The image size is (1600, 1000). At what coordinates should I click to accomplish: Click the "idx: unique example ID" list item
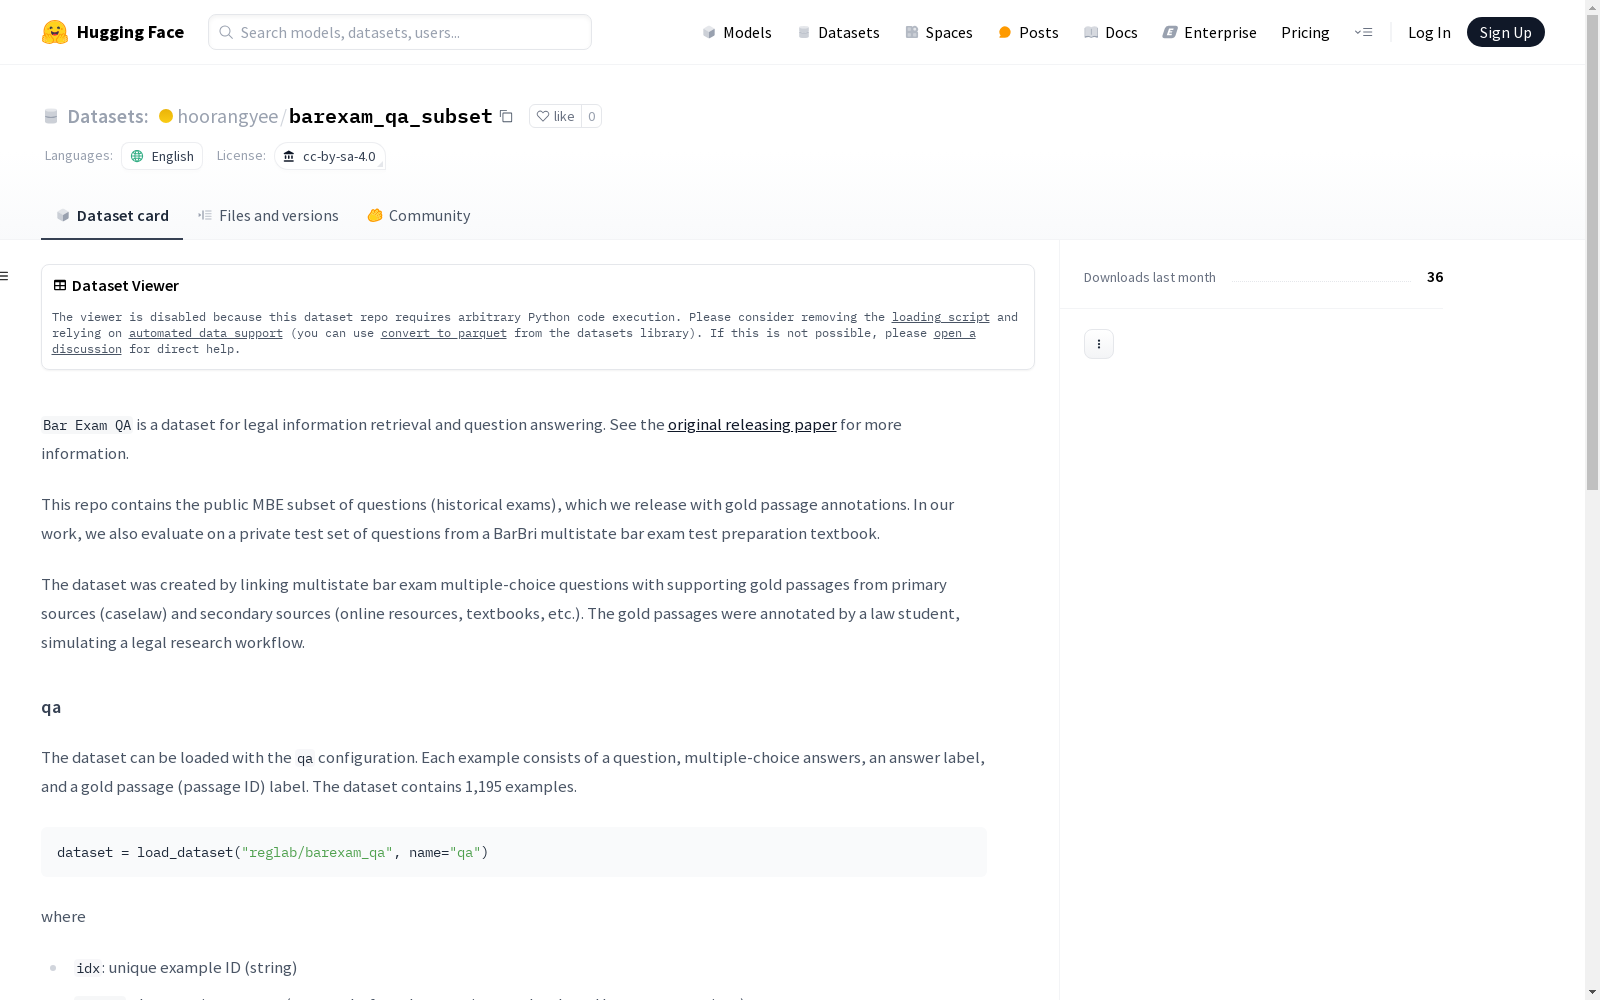[x=186, y=968]
